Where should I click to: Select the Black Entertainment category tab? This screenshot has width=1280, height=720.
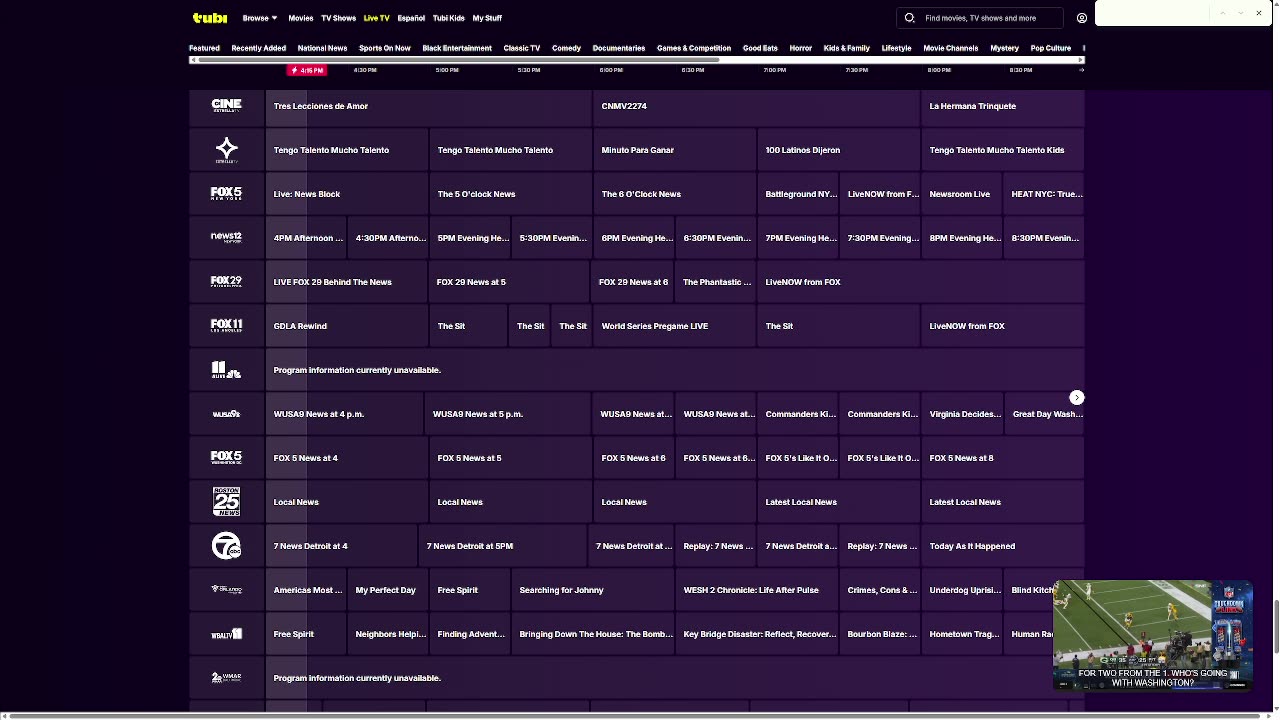pyautogui.click(x=457, y=48)
